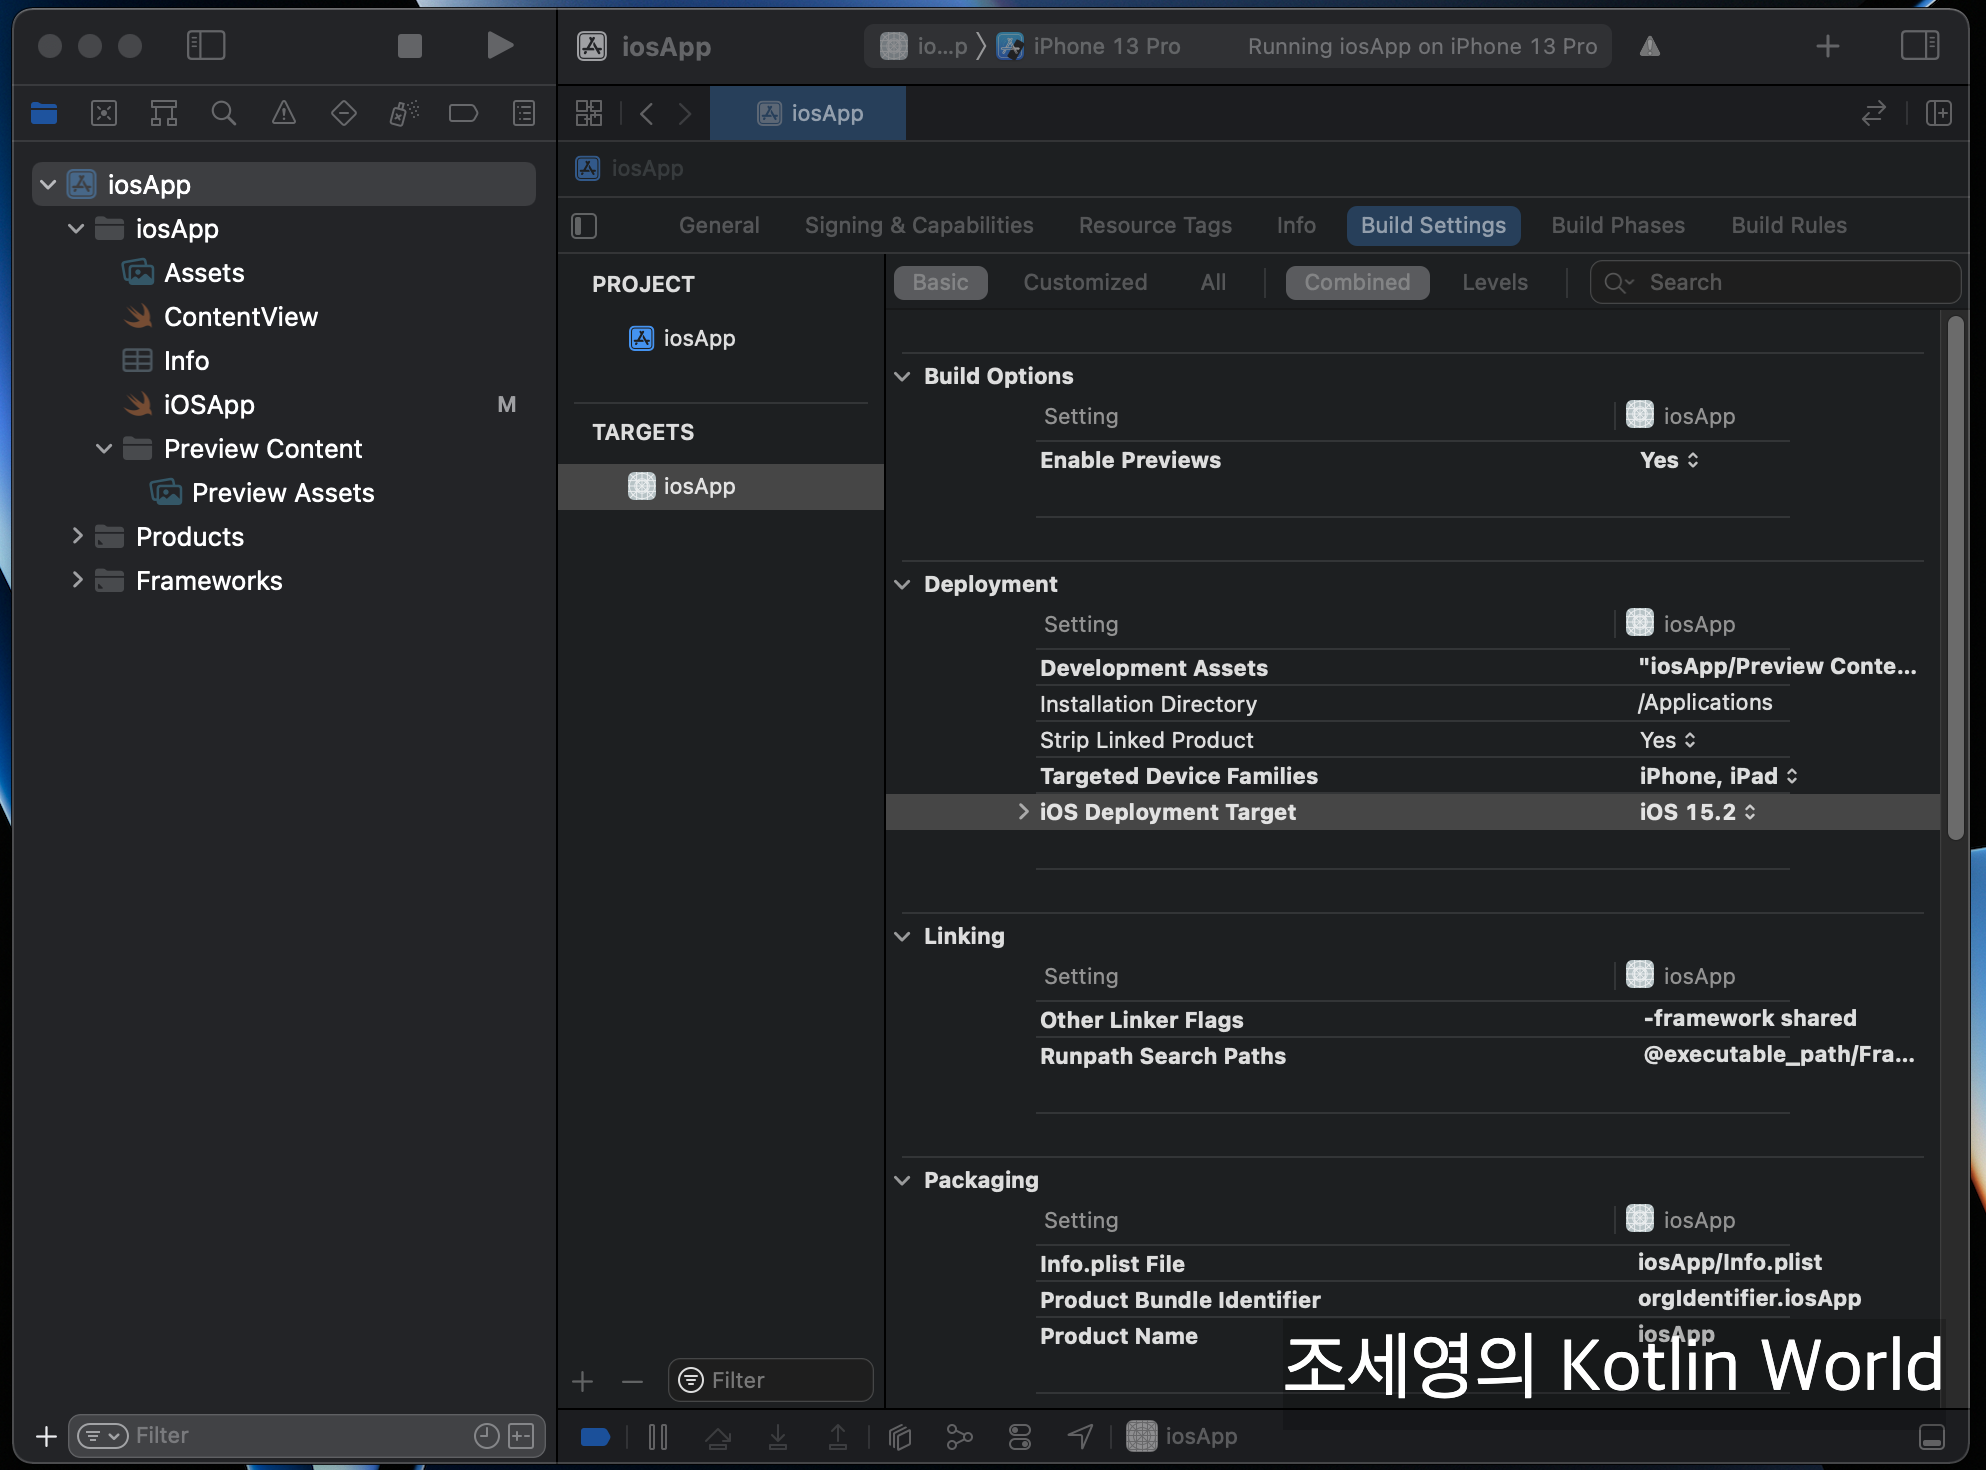Switch to the Build Phases tab
1986x1470 pixels.
pyautogui.click(x=1617, y=226)
